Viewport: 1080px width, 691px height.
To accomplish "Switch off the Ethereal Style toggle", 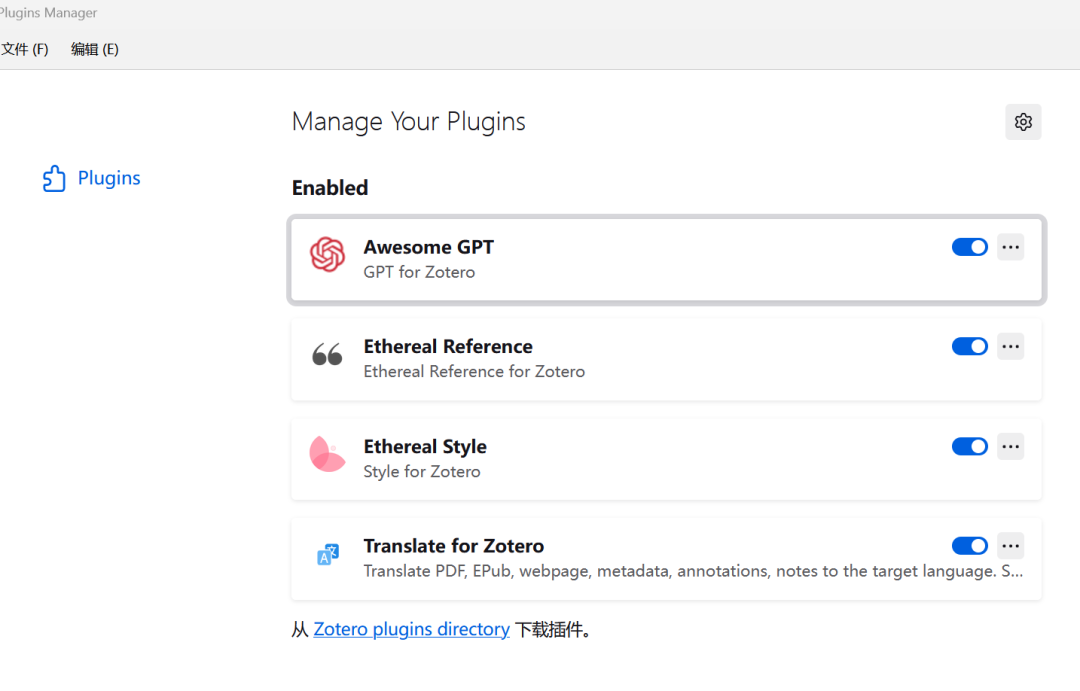I will [969, 446].
